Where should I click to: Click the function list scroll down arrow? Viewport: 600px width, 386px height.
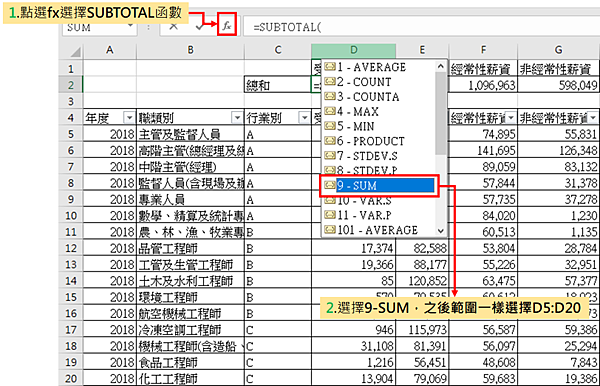tap(441, 231)
